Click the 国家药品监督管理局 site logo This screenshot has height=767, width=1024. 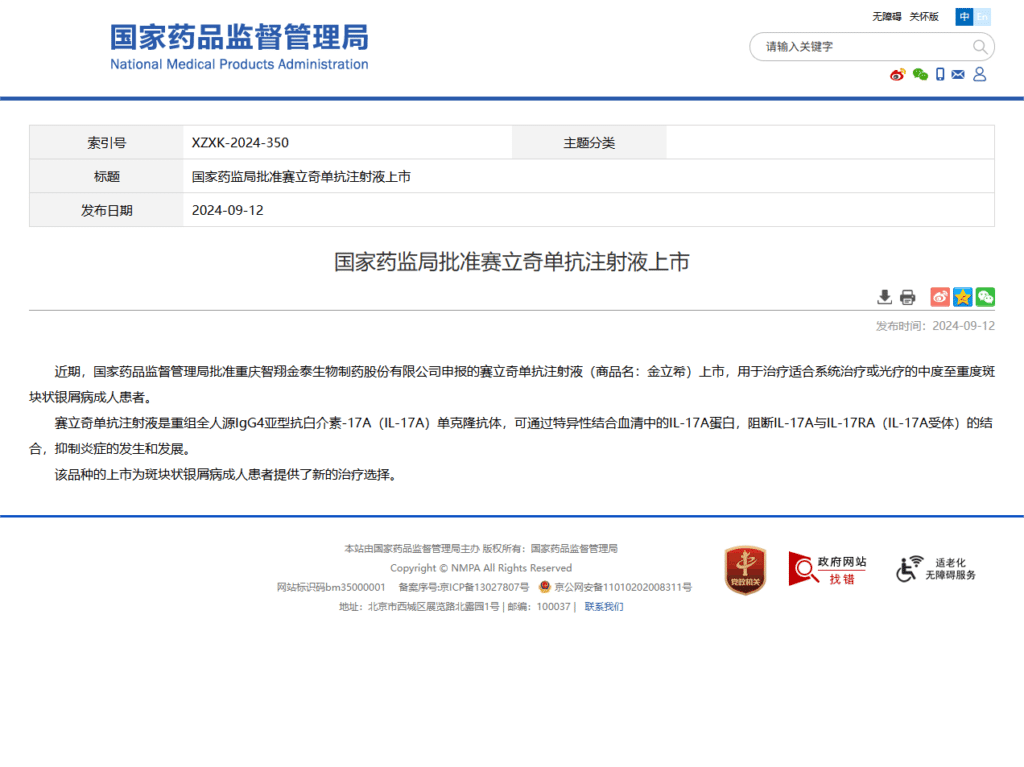tap(239, 47)
